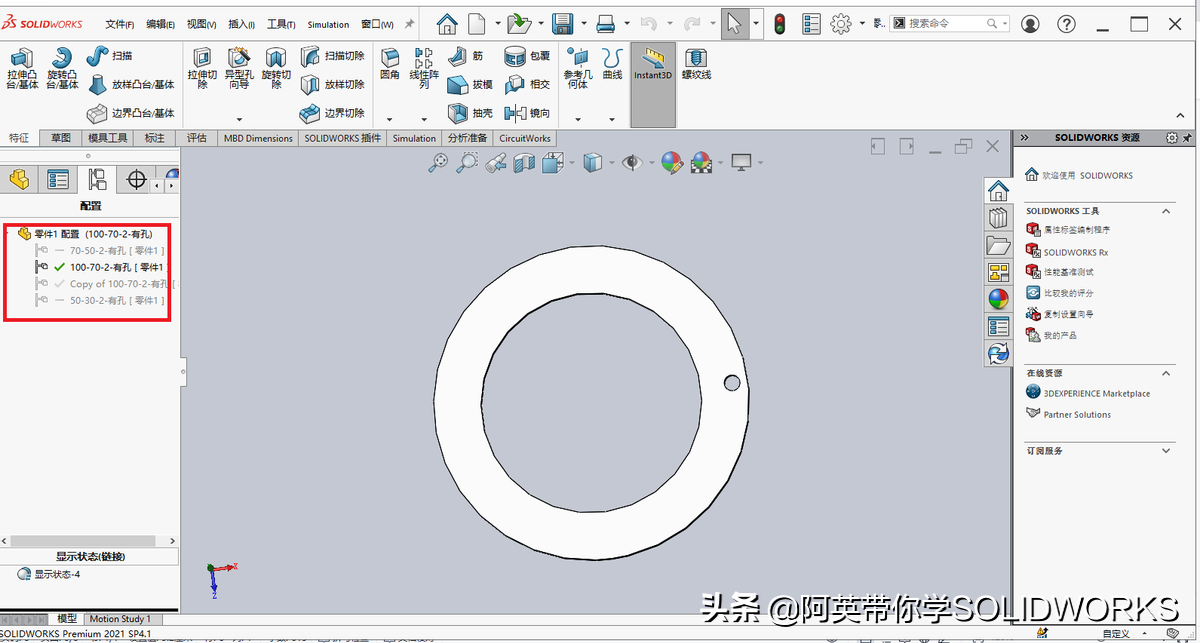The image size is (1200, 643).
Task: Open the 文件(F) menu
Action: [x=120, y=24]
